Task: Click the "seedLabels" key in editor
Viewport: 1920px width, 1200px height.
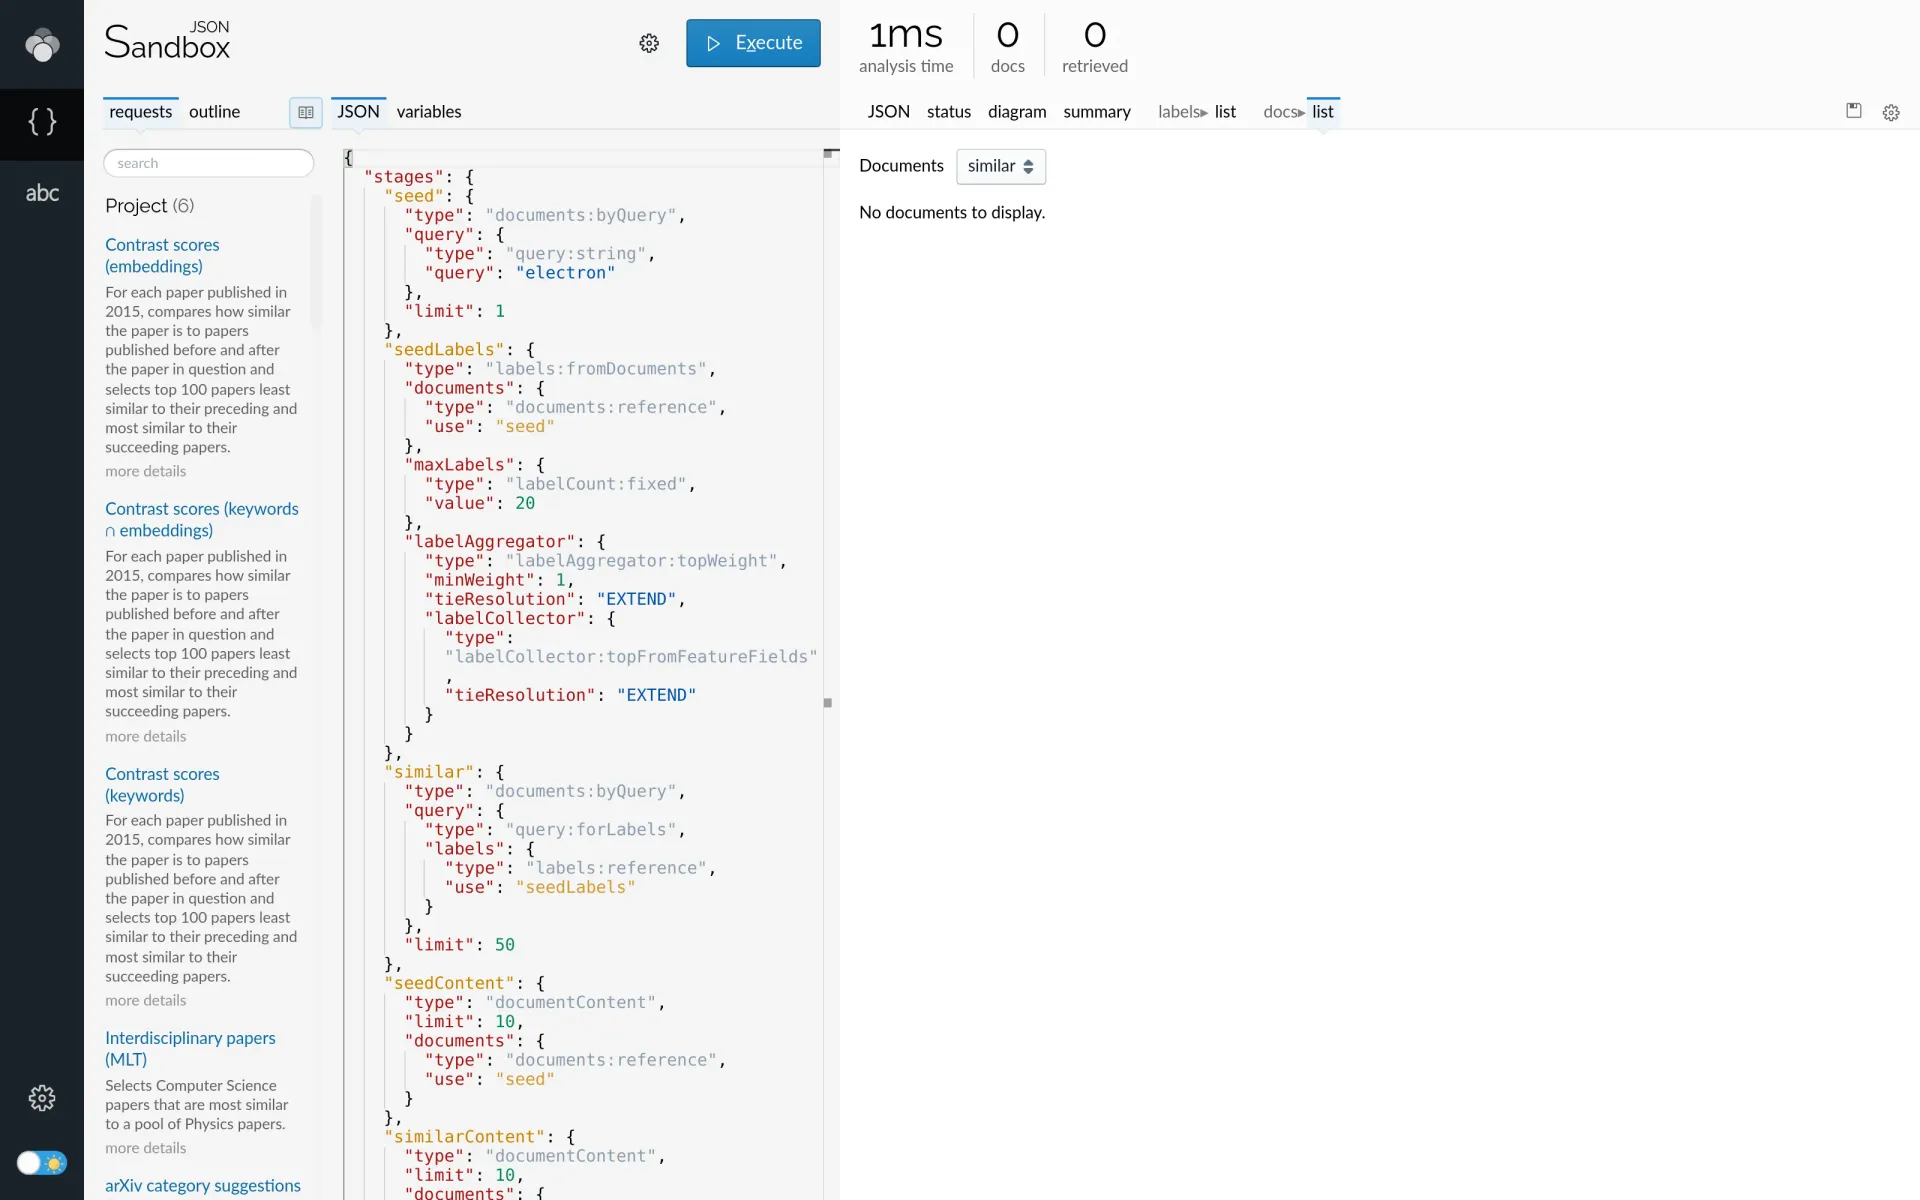Action: (445, 350)
